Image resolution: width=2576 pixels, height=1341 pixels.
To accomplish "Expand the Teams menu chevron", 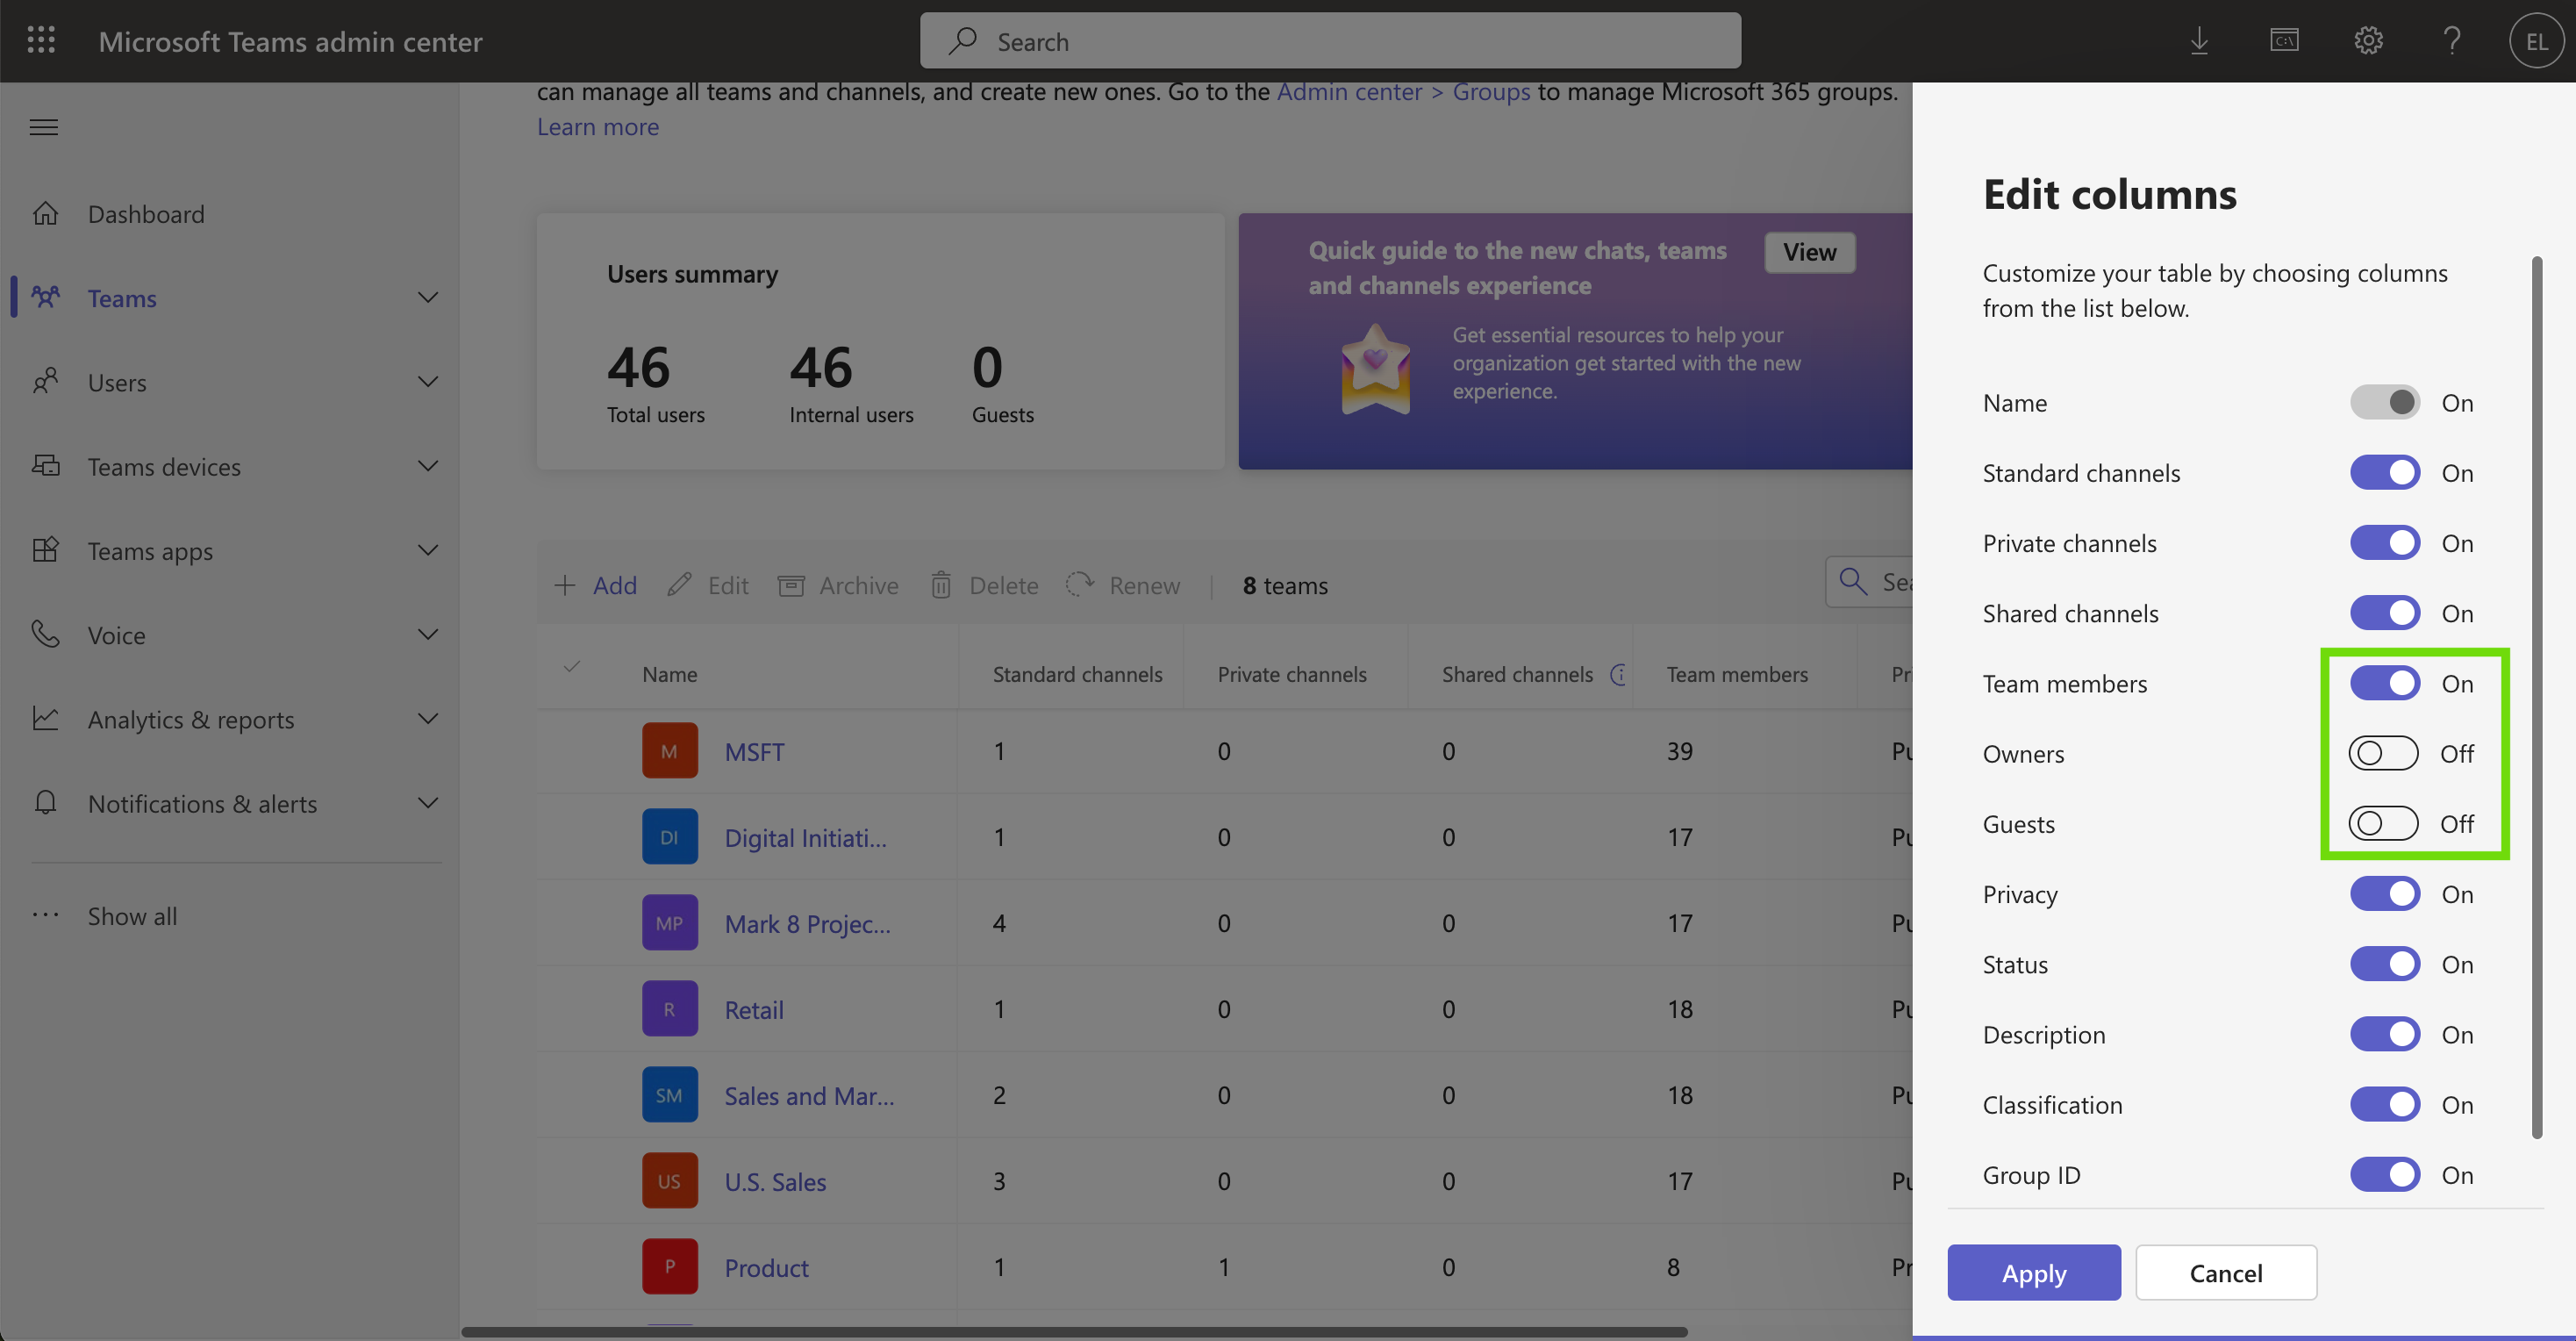I will [428, 297].
